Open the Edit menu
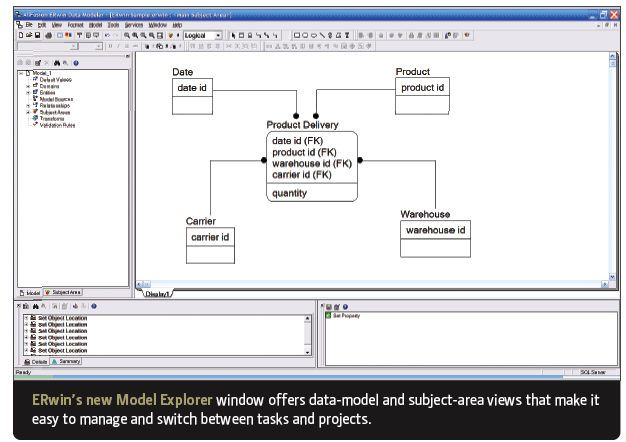 (x=42, y=25)
